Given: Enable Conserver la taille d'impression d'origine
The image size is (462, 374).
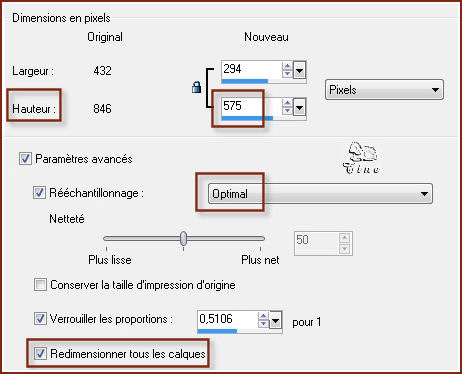Looking at the screenshot, I should pyautogui.click(x=40, y=285).
